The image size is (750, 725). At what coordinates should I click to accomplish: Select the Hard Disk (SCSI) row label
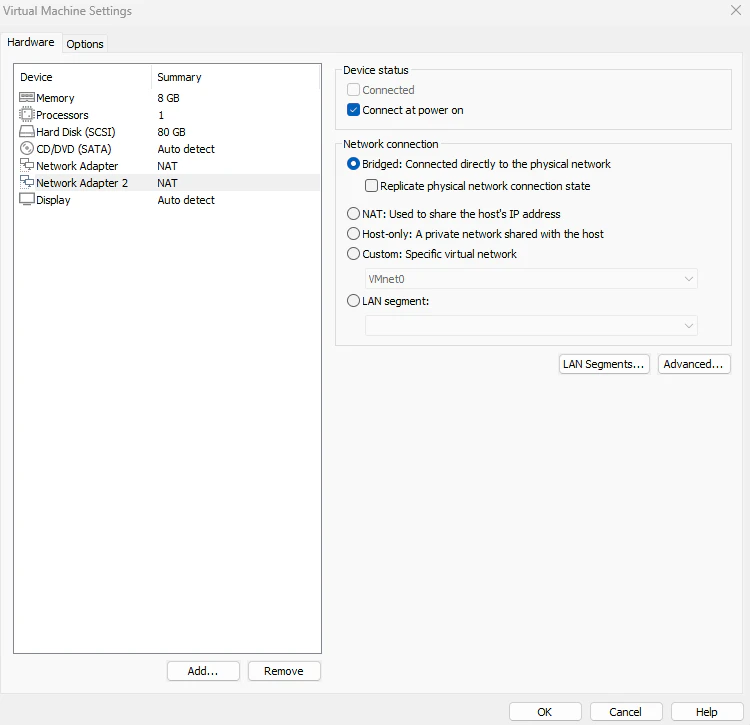tap(76, 132)
